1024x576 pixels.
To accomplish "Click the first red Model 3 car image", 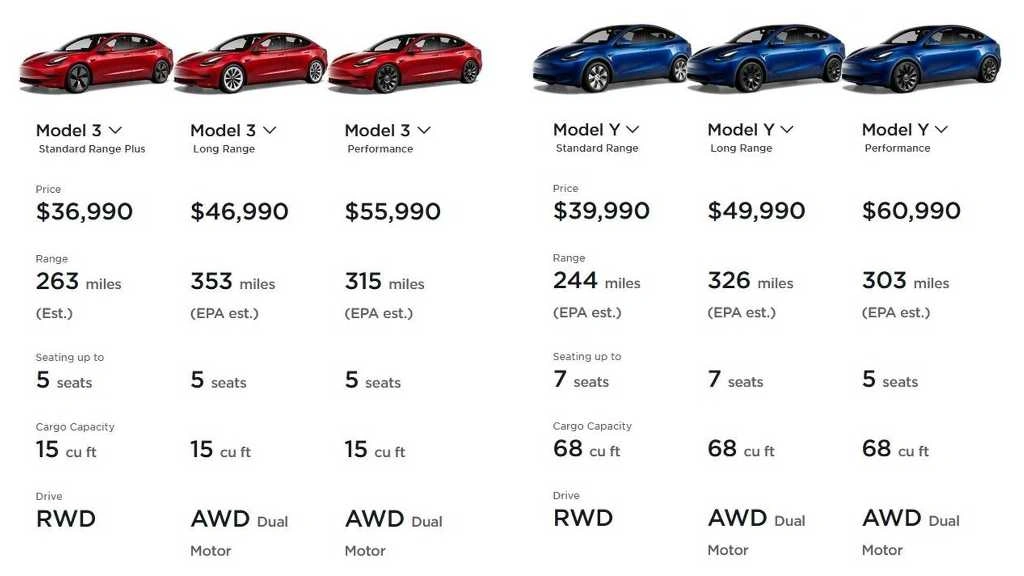I will [x=96, y=62].
